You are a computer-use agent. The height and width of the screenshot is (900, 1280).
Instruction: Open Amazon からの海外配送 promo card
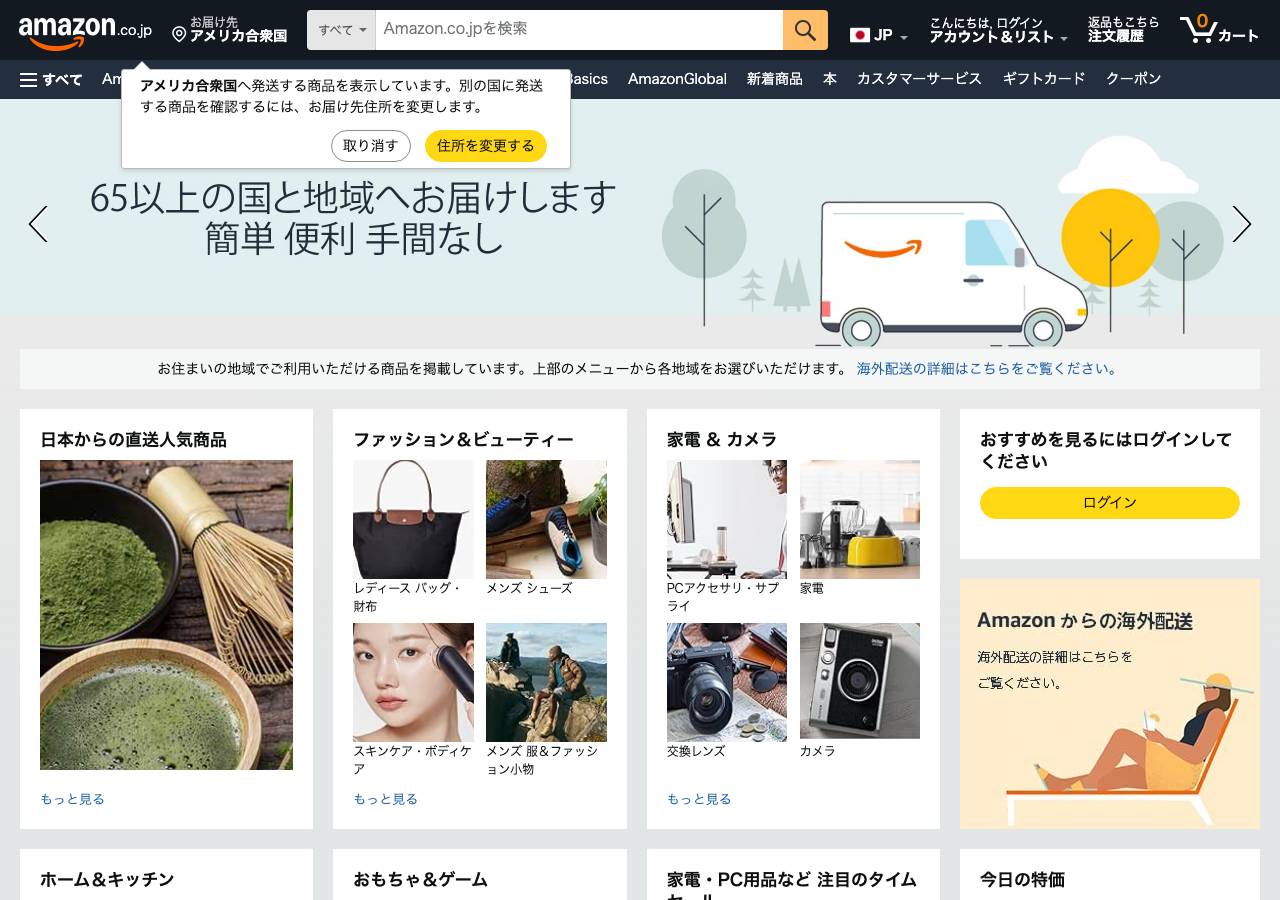(x=1110, y=704)
